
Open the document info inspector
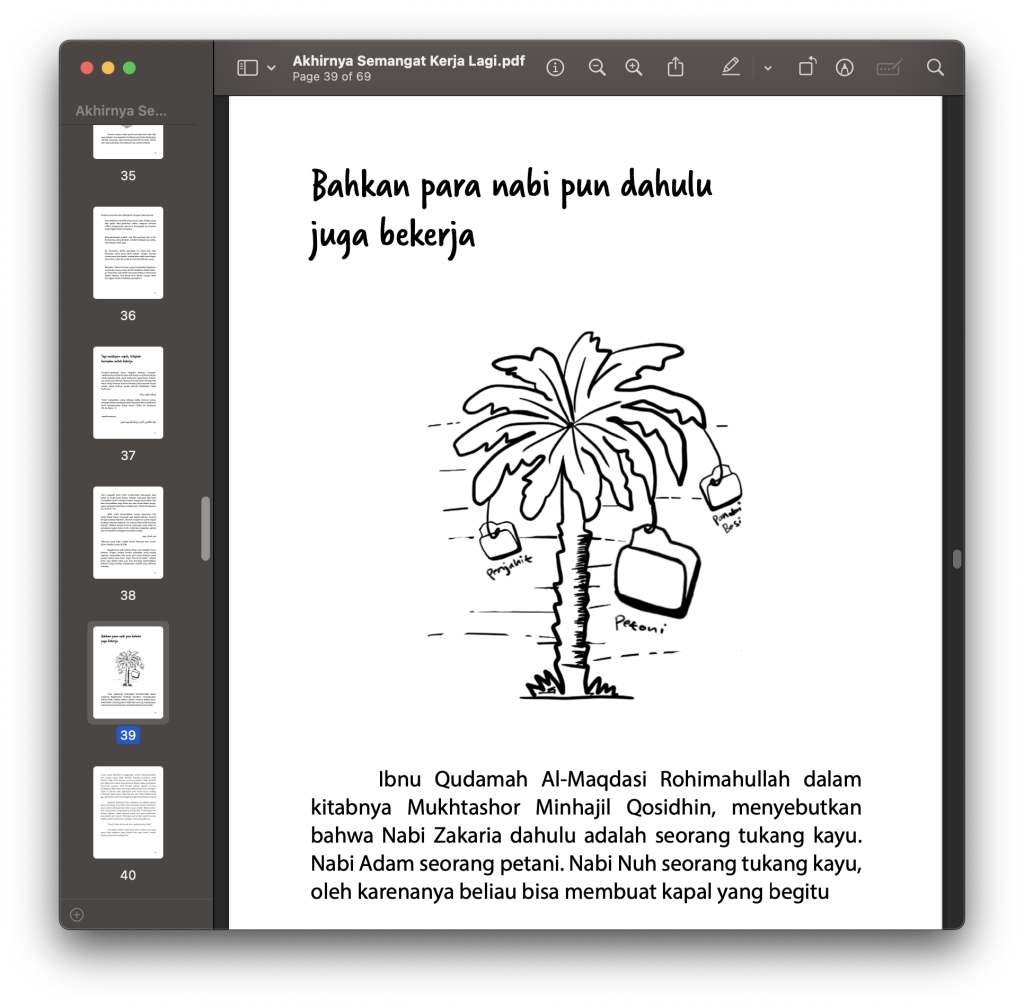pyautogui.click(x=555, y=67)
